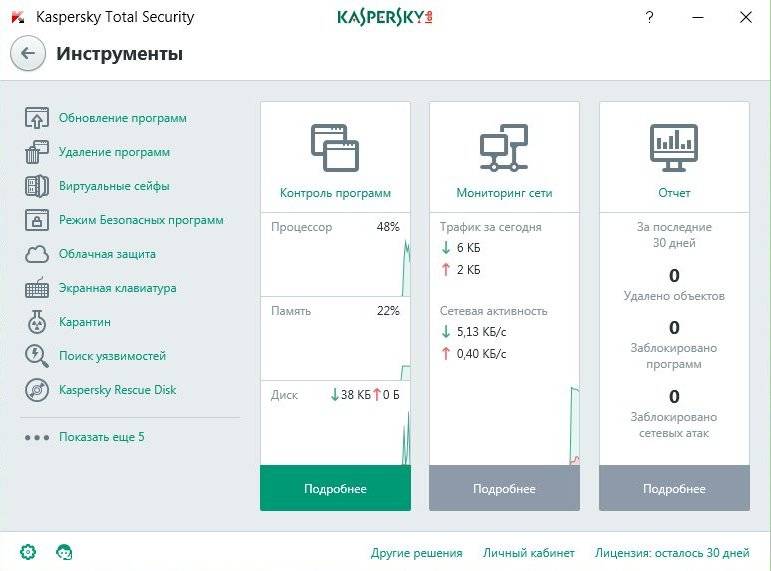Click the Kaspersky K logo in title bar
Screen dimensions: 771x571
click(x=18, y=17)
